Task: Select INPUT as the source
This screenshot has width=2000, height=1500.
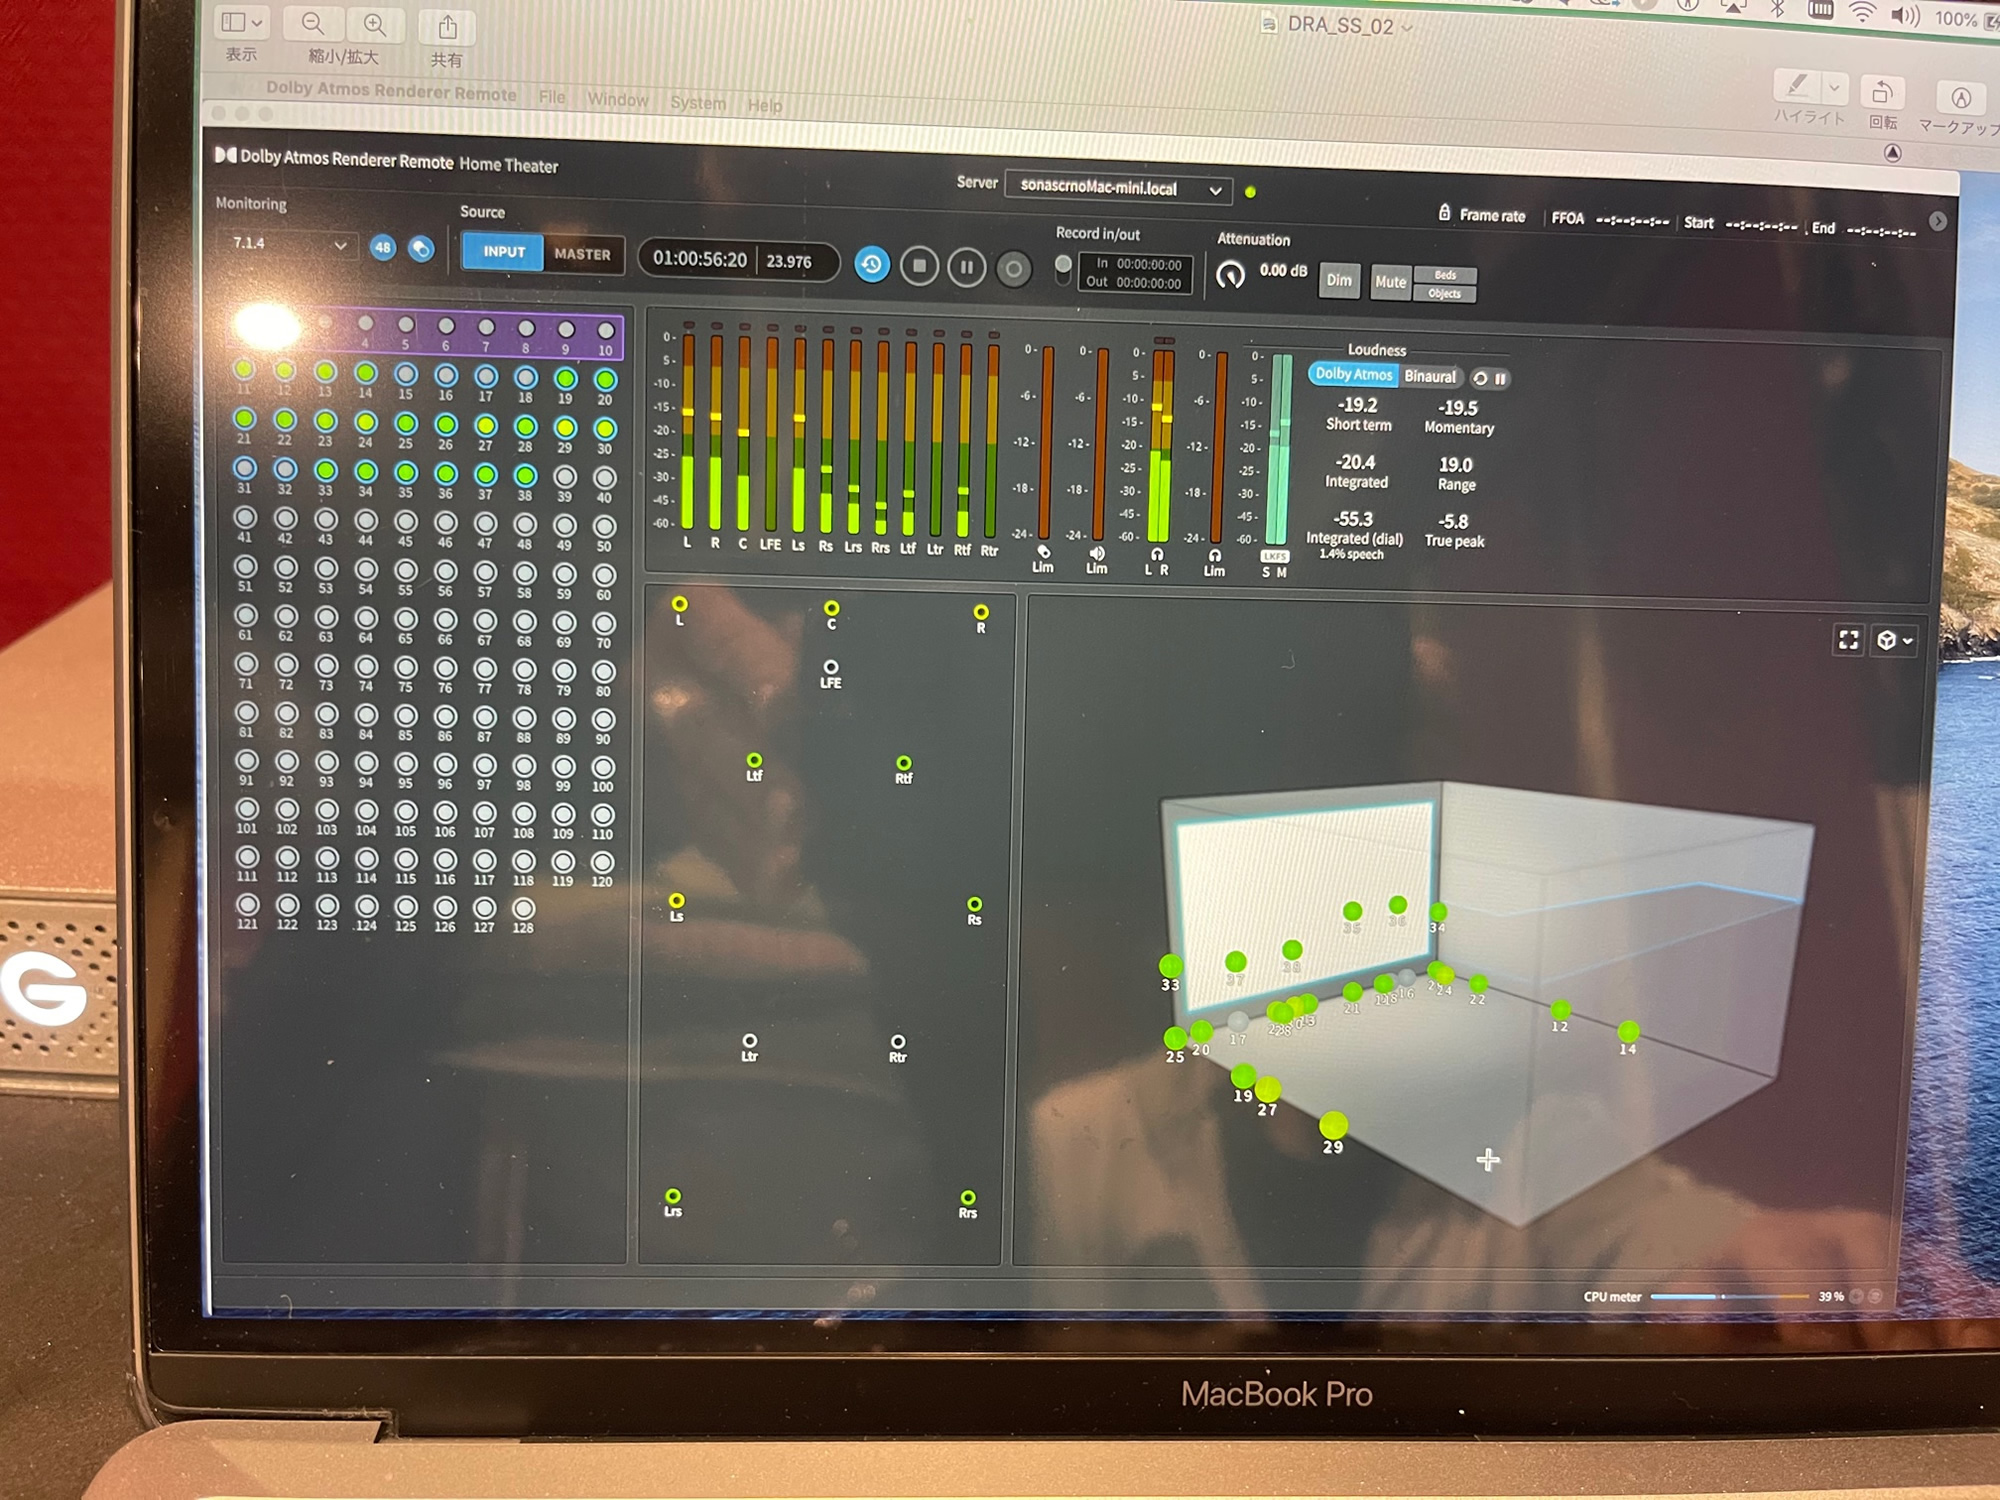Action: pyautogui.click(x=503, y=252)
